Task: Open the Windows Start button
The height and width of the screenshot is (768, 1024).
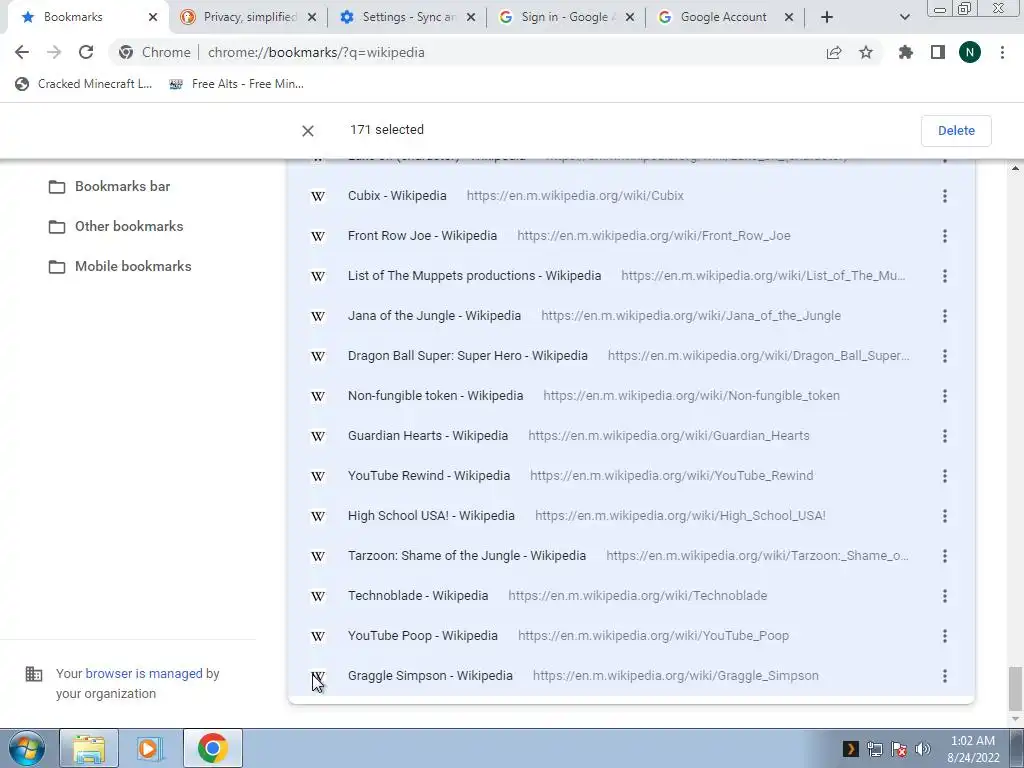Action: [27, 748]
